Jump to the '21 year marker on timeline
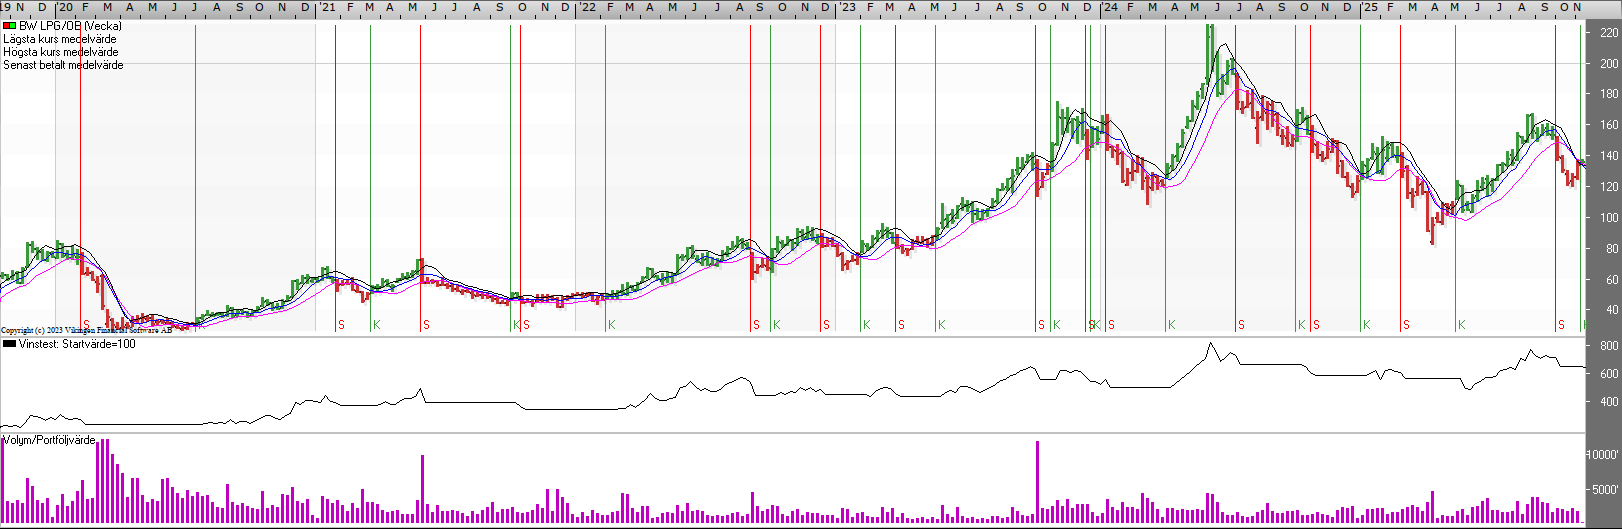The height and width of the screenshot is (529, 1622). tap(327, 7)
